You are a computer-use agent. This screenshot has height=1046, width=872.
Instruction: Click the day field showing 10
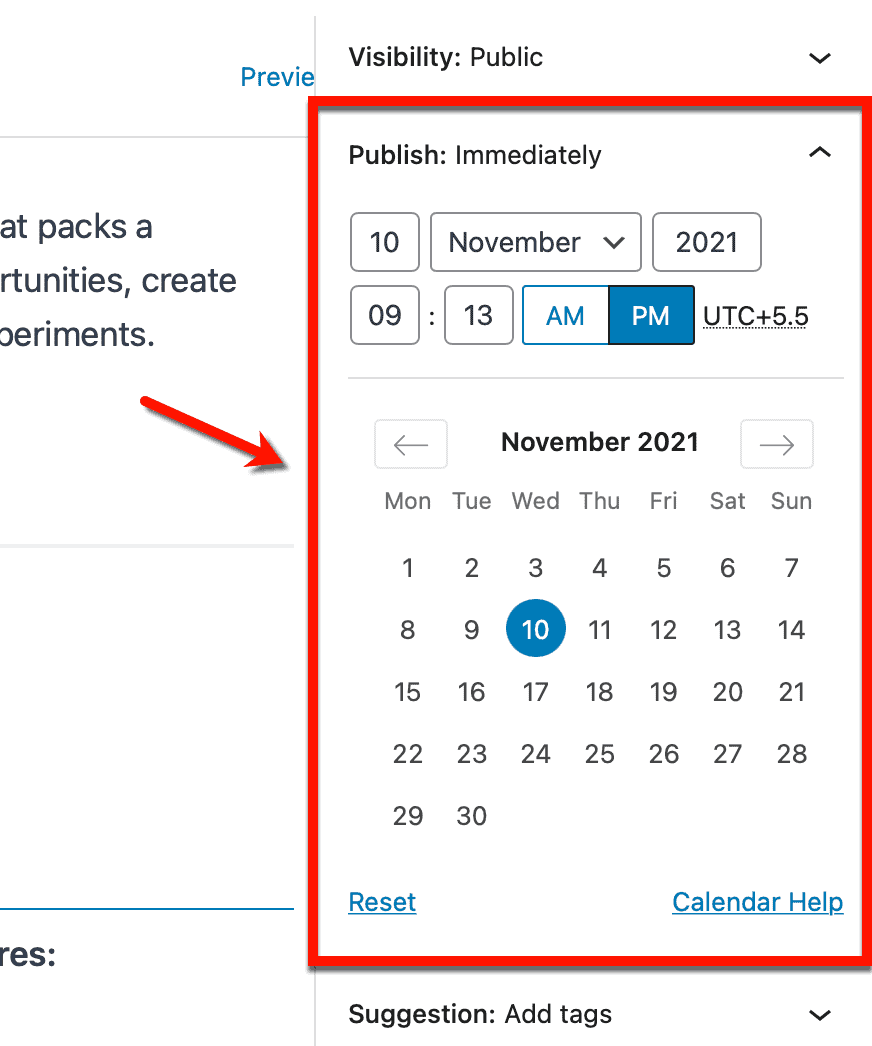[x=384, y=242]
